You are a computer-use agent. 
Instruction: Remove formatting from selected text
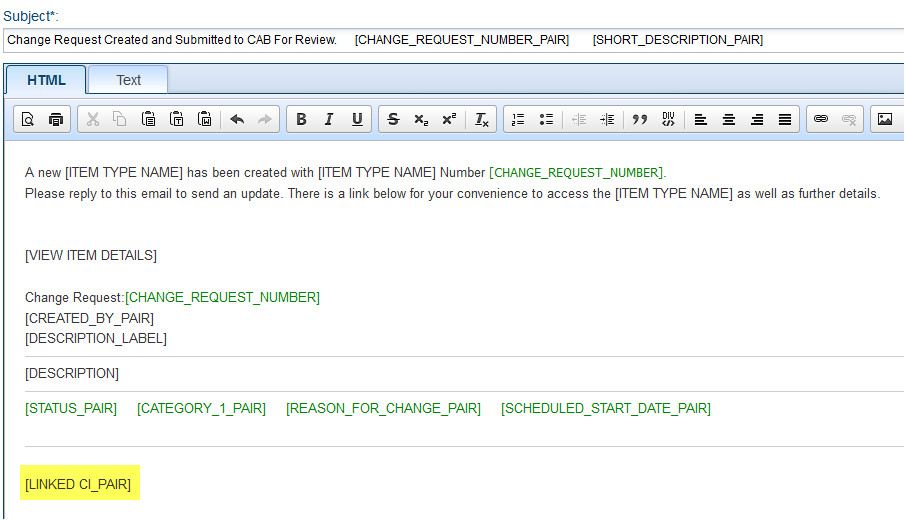pyautogui.click(x=481, y=119)
